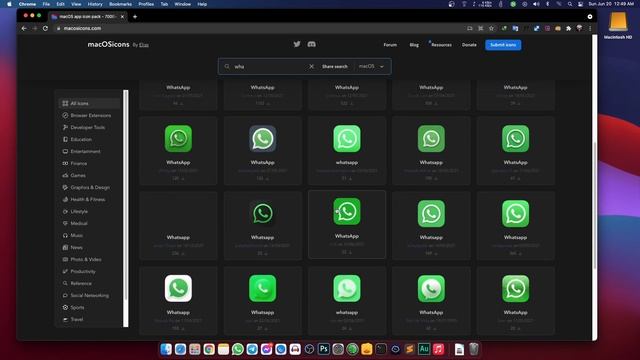Open the Resources link
The height and width of the screenshot is (360, 640).
tap(441, 45)
